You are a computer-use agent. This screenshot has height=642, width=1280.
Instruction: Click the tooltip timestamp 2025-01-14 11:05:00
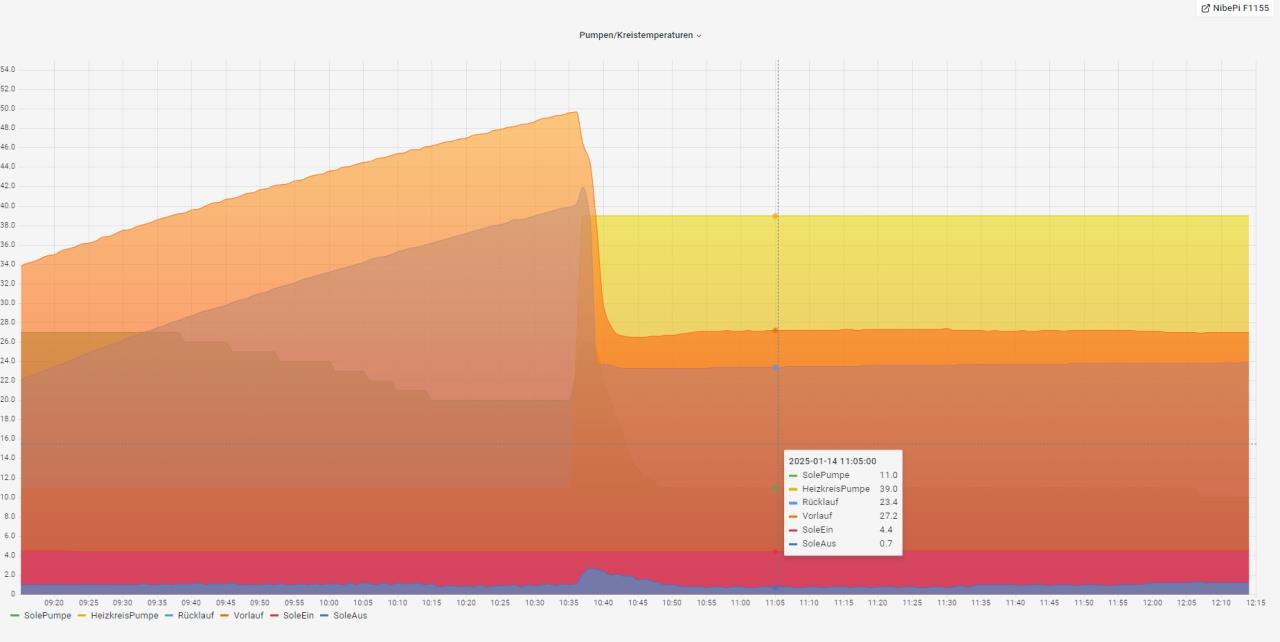pyautogui.click(x=832, y=461)
